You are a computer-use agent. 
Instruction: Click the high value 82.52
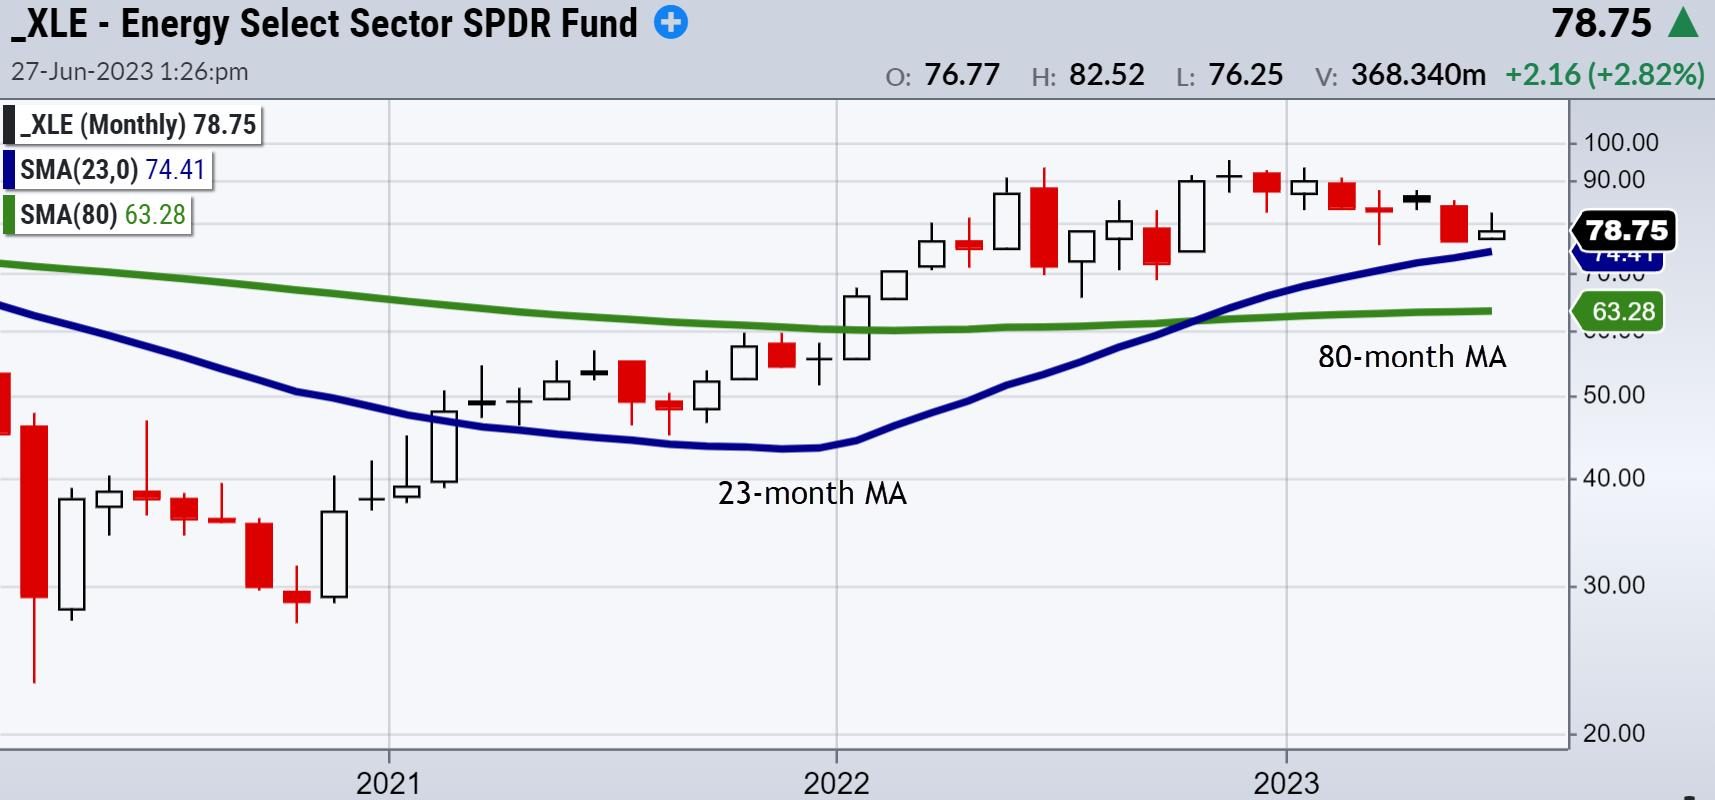click(x=1106, y=75)
